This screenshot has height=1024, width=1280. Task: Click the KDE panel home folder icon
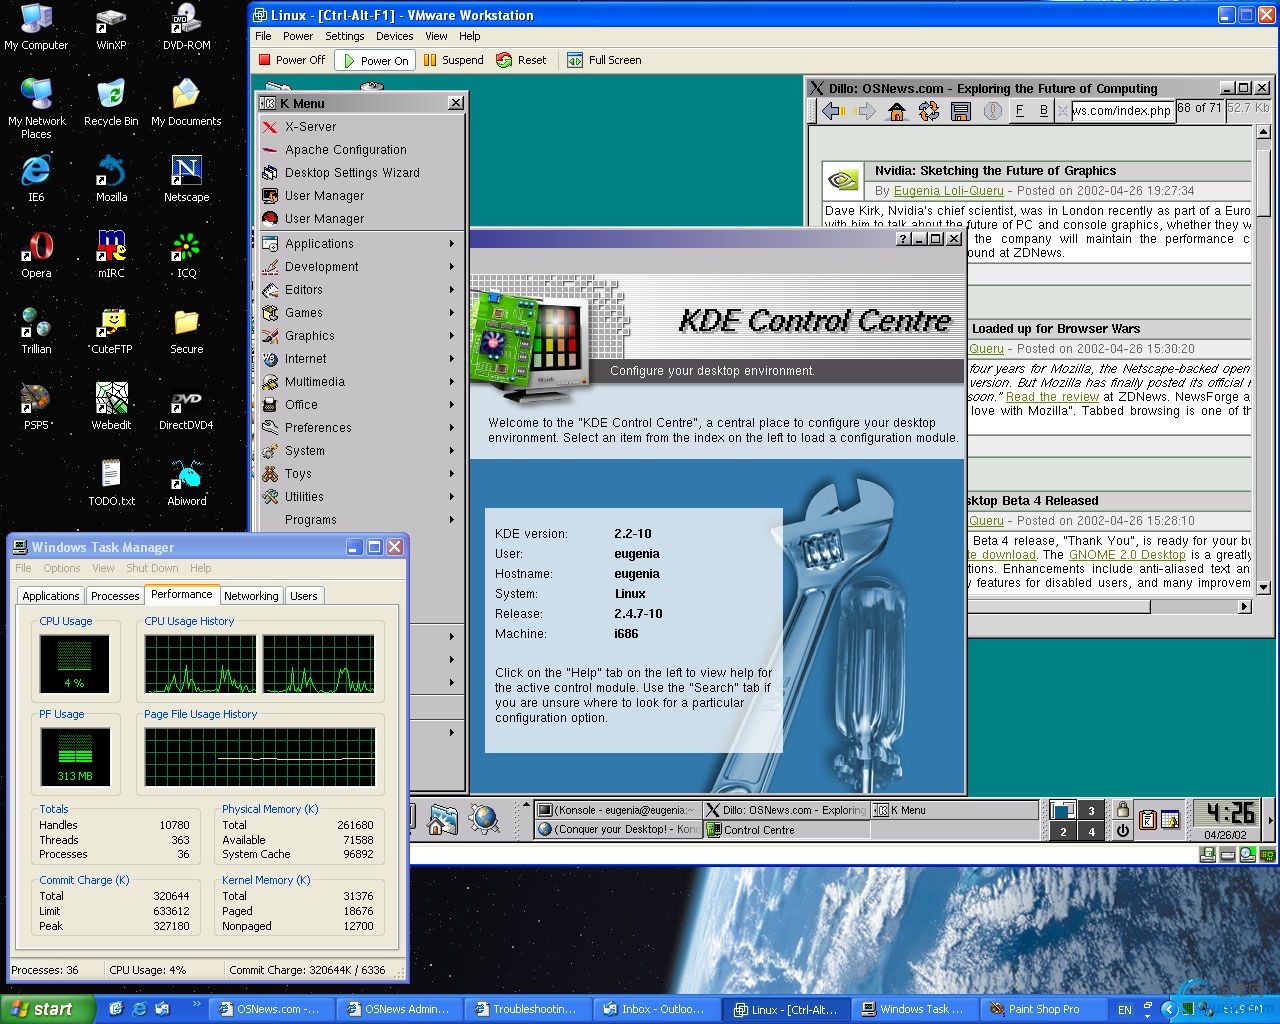(x=443, y=820)
